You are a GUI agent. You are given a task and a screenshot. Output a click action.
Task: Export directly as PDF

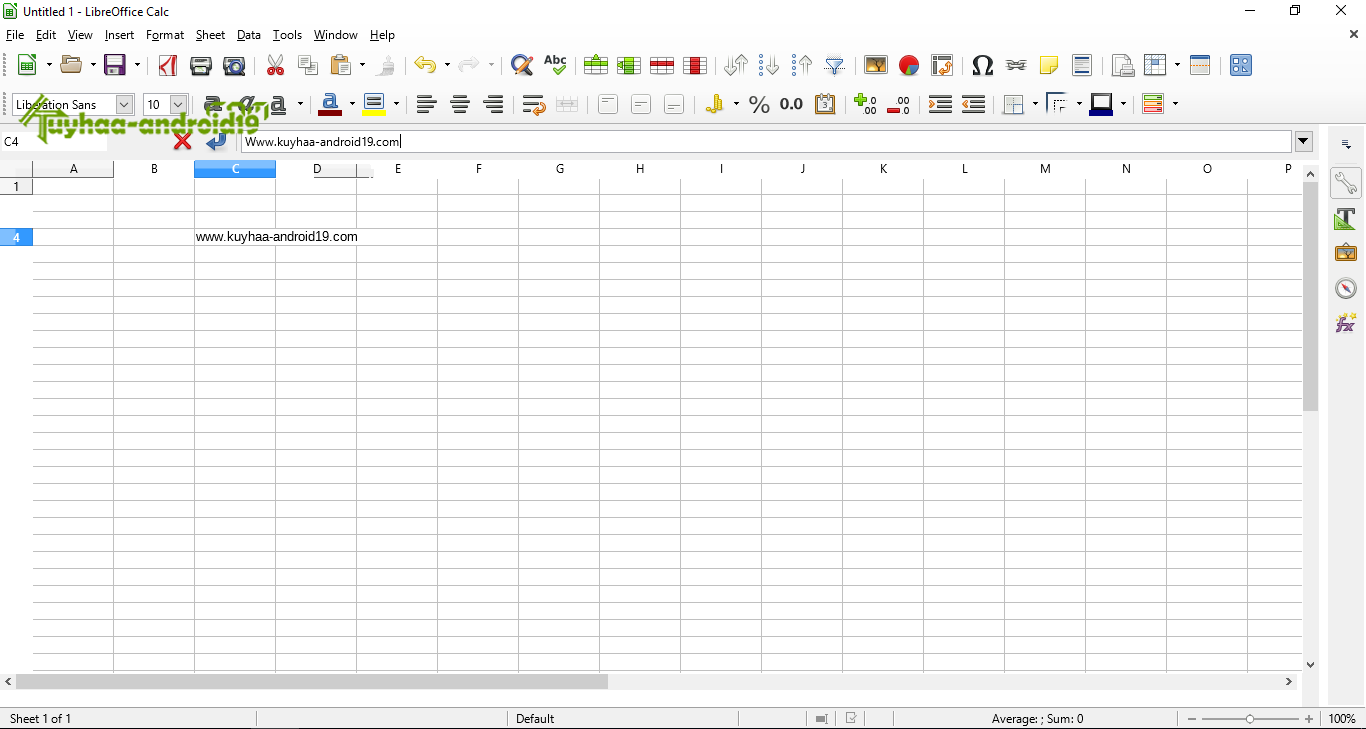point(168,65)
